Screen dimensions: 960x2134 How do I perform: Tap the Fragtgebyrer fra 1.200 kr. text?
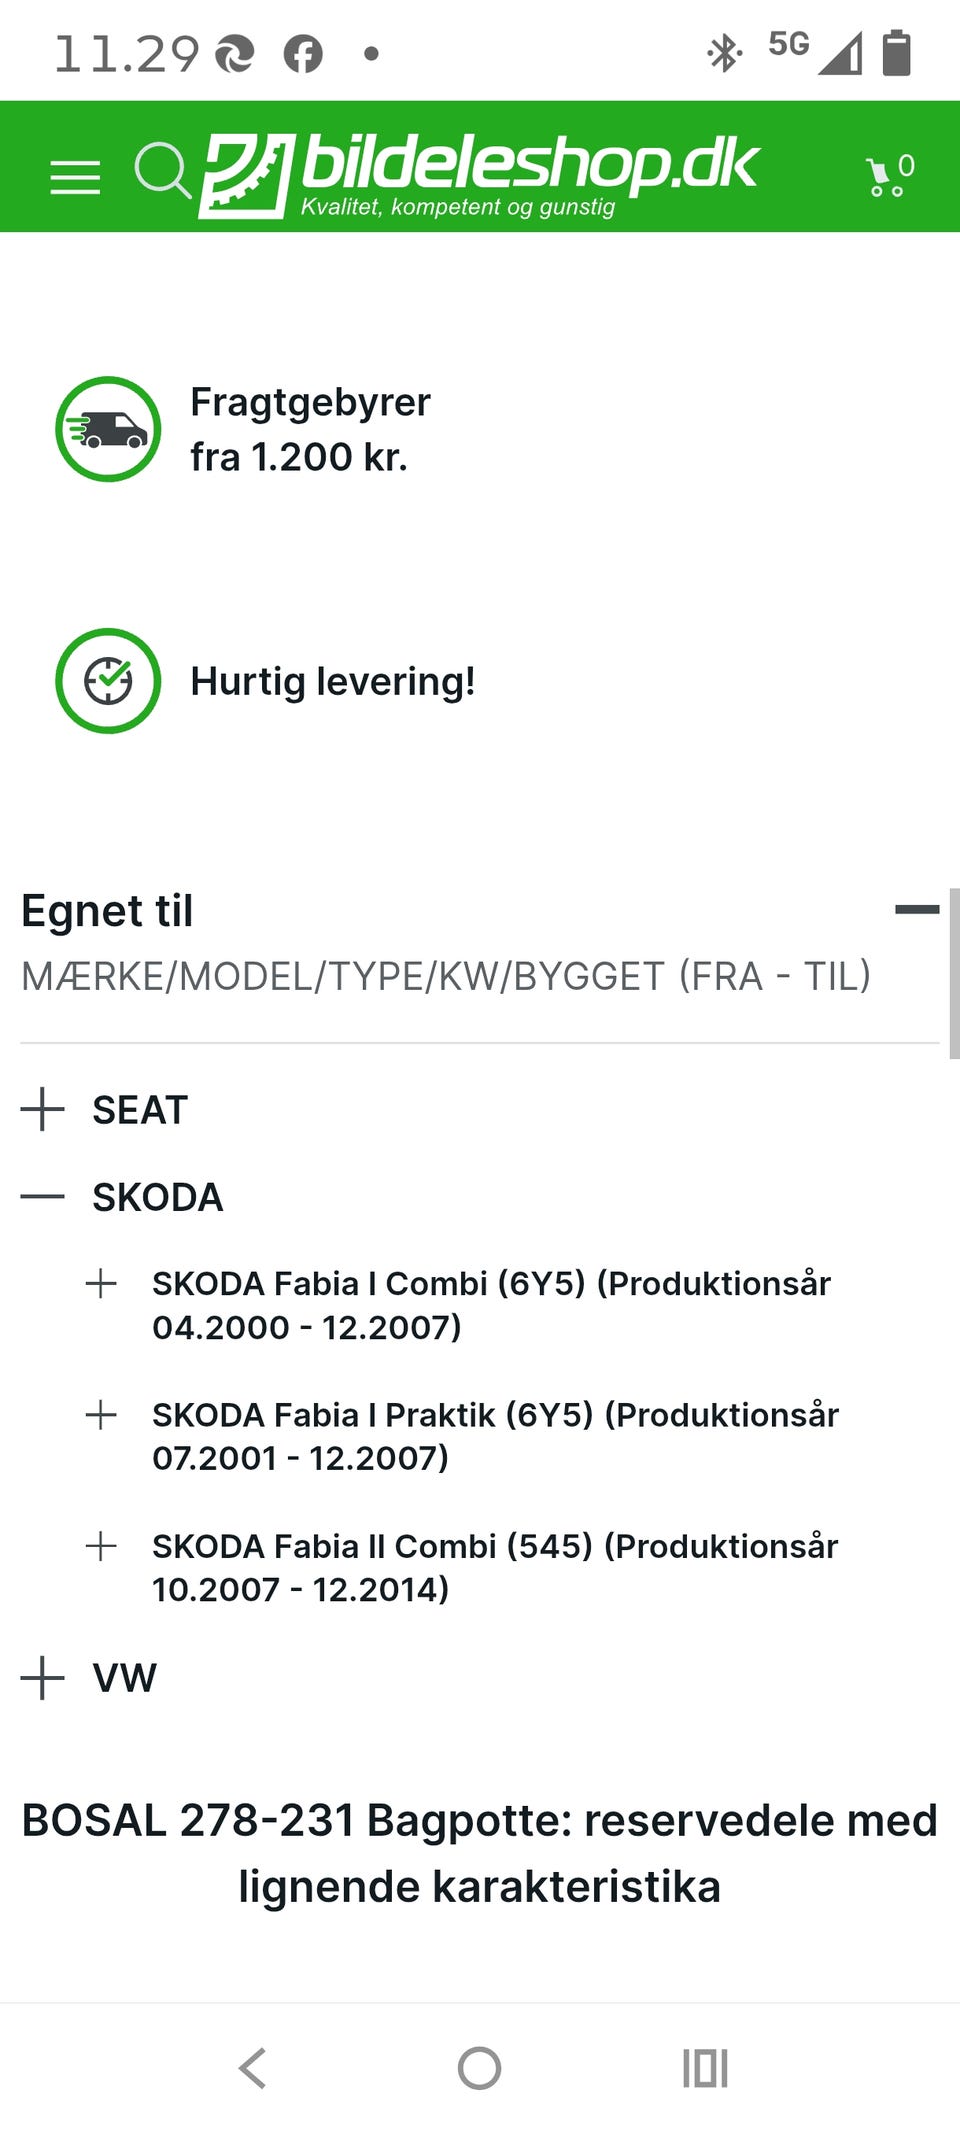[310, 429]
